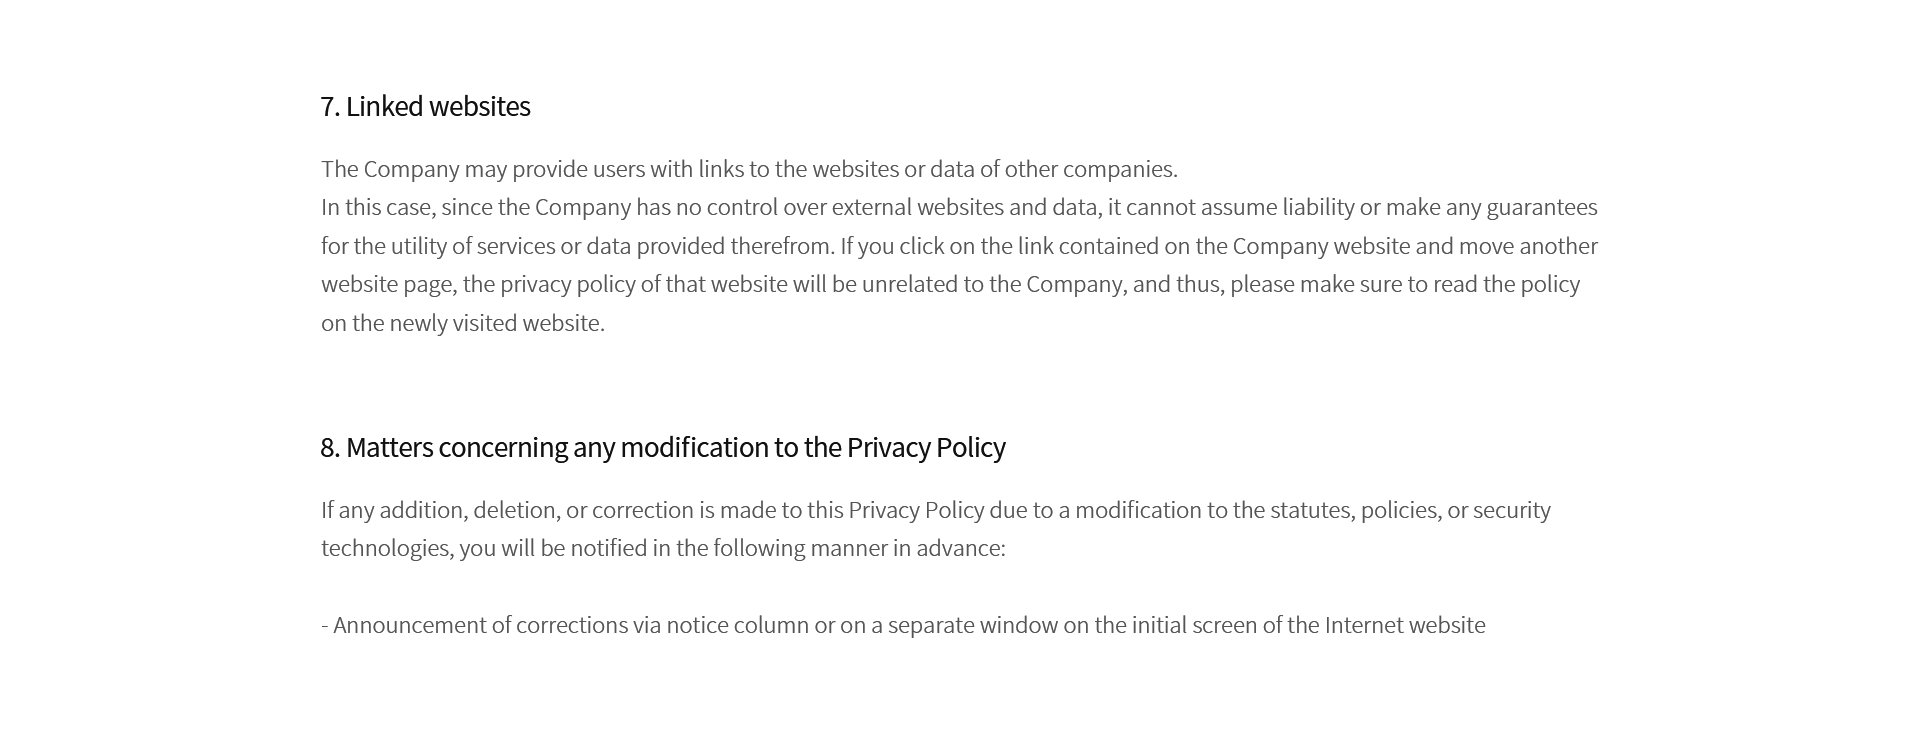Viewport: 1920px width, 737px height.
Task: Click the line starting "for the utility of services"
Action: click(x=958, y=246)
